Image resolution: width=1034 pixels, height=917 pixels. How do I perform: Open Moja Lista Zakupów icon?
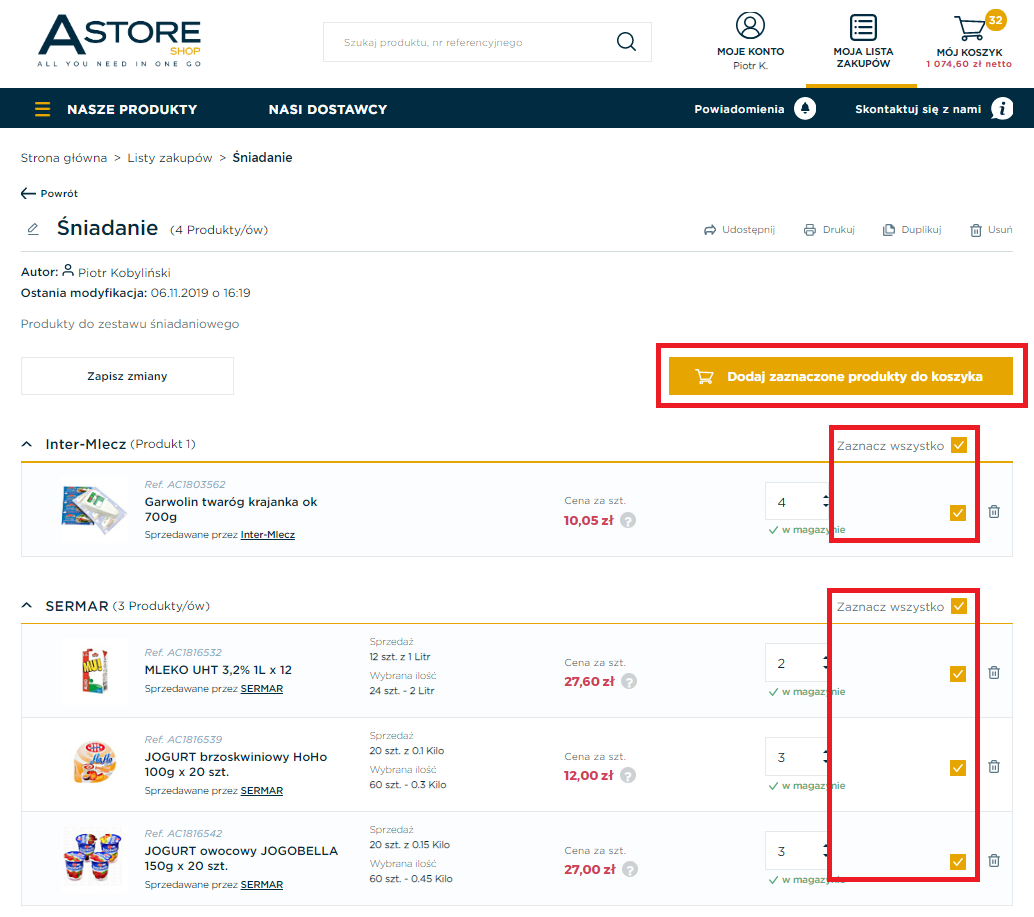[x=863, y=28]
